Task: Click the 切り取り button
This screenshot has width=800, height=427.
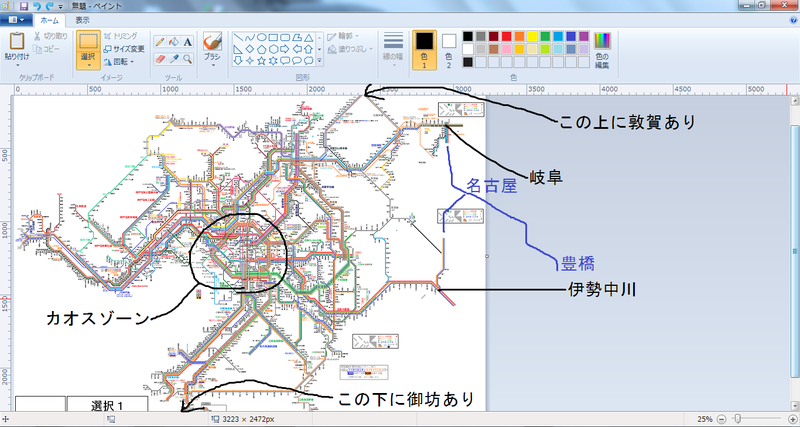Action: pyautogui.click(x=51, y=36)
